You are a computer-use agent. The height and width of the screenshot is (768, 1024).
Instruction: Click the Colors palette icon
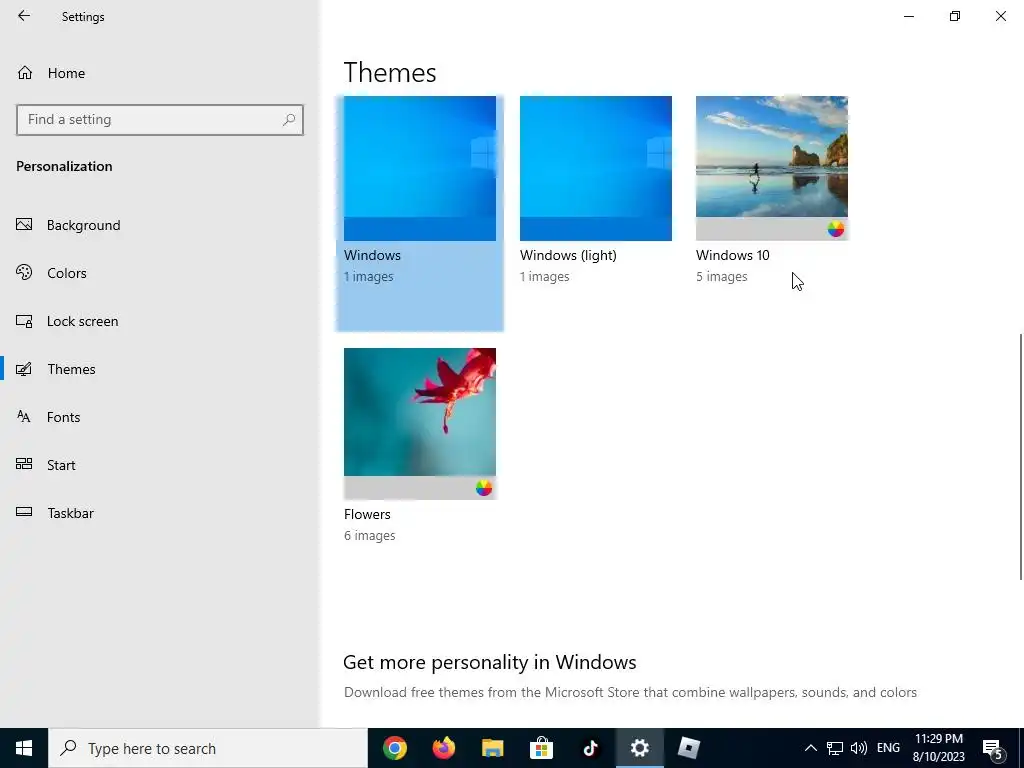pyautogui.click(x=24, y=272)
